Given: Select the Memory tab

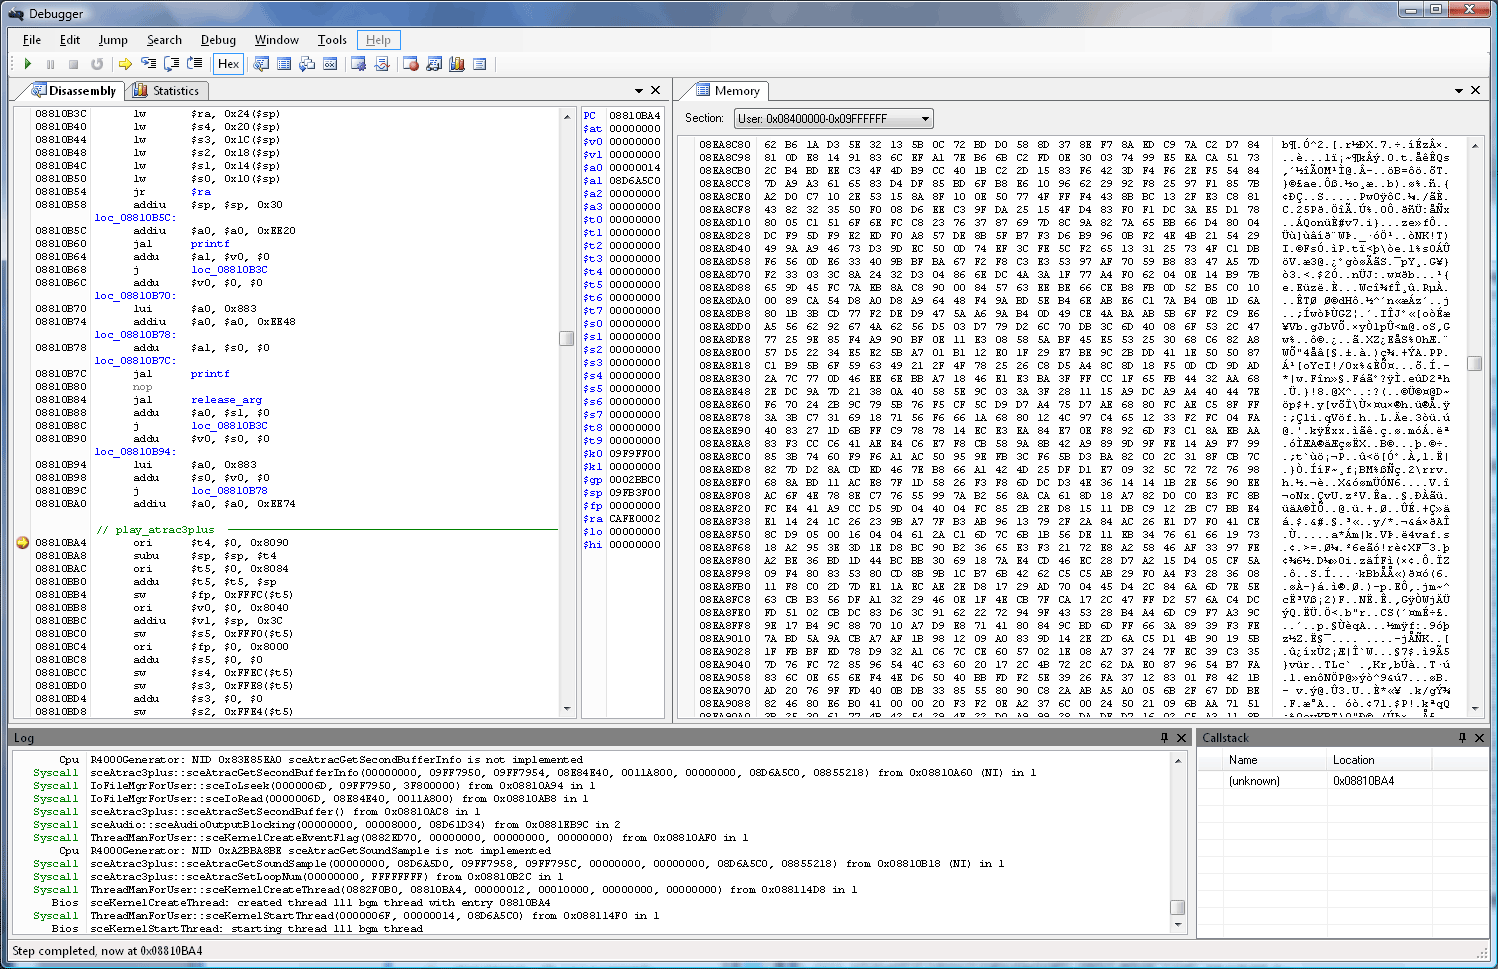Looking at the screenshot, I should 728,91.
